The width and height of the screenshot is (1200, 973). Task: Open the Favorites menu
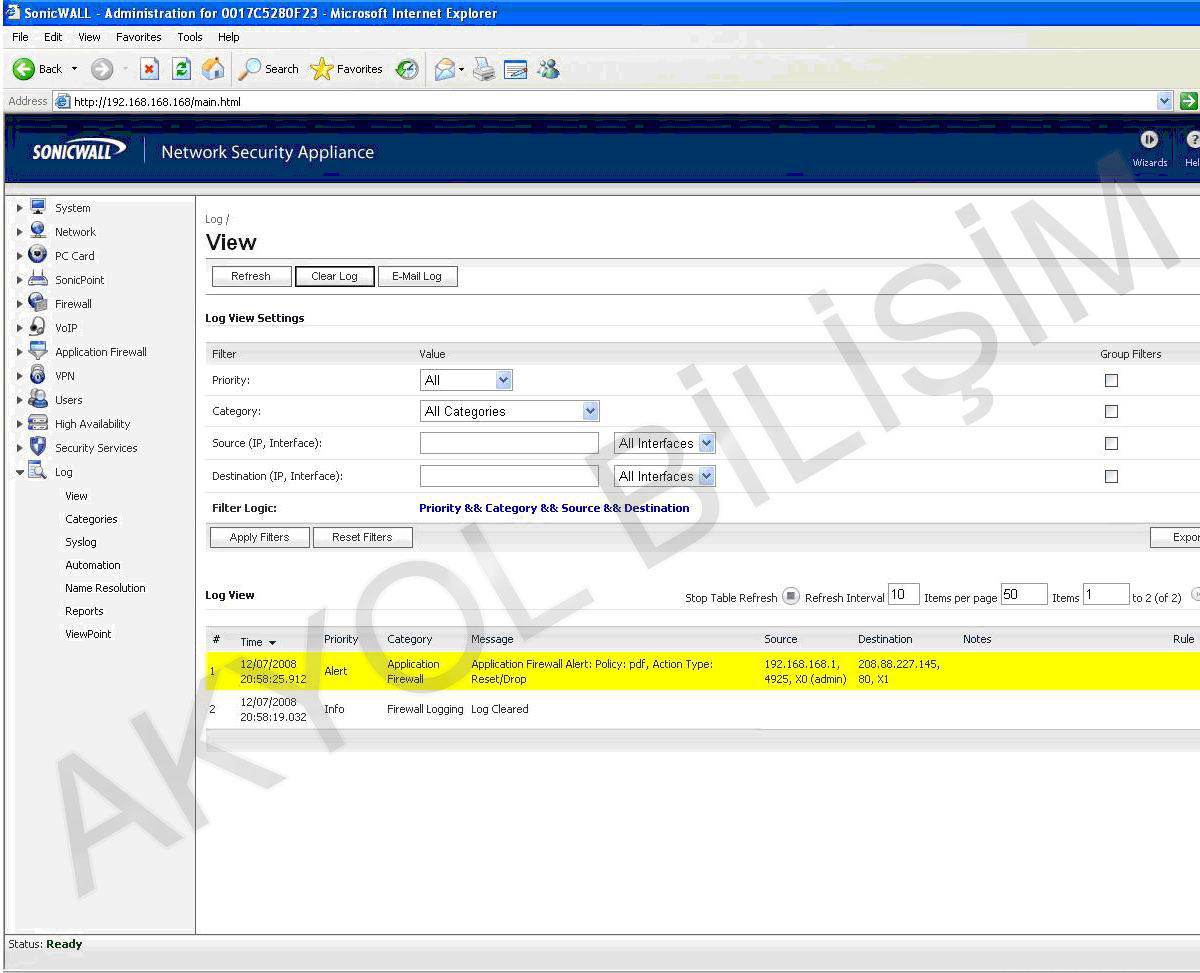138,37
